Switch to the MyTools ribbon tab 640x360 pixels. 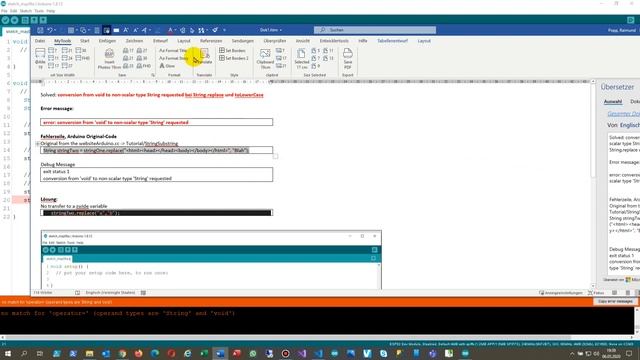click(62, 41)
